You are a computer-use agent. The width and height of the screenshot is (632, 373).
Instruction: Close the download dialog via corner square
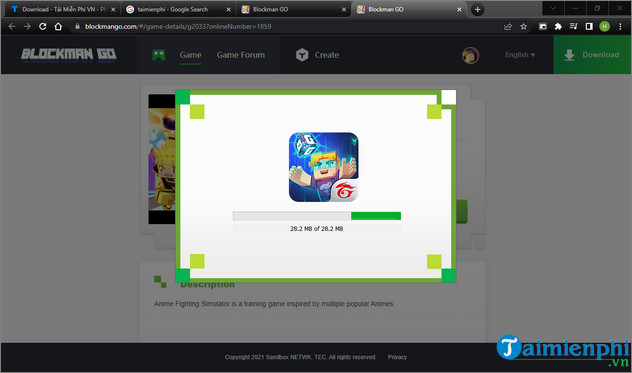point(449,97)
